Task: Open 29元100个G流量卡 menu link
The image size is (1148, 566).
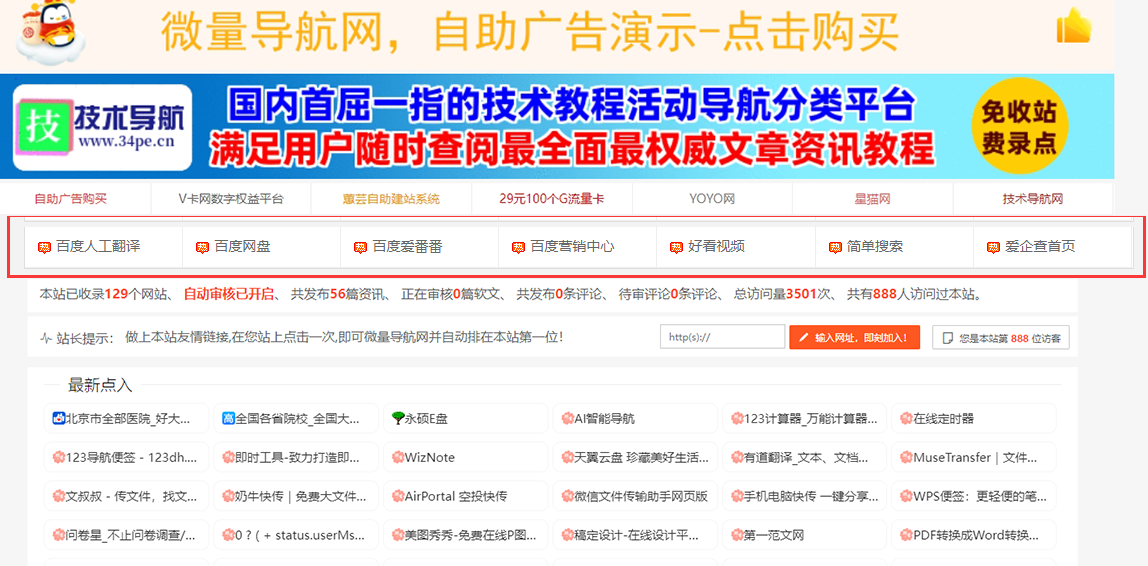Action: pyautogui.click(x=551, y=198)
